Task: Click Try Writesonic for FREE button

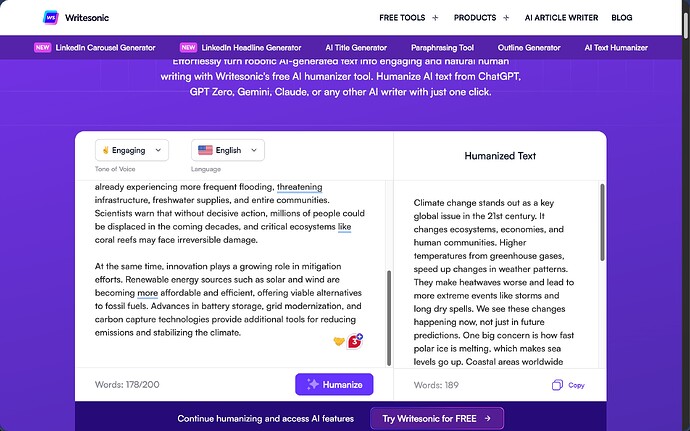Action: 437,418
